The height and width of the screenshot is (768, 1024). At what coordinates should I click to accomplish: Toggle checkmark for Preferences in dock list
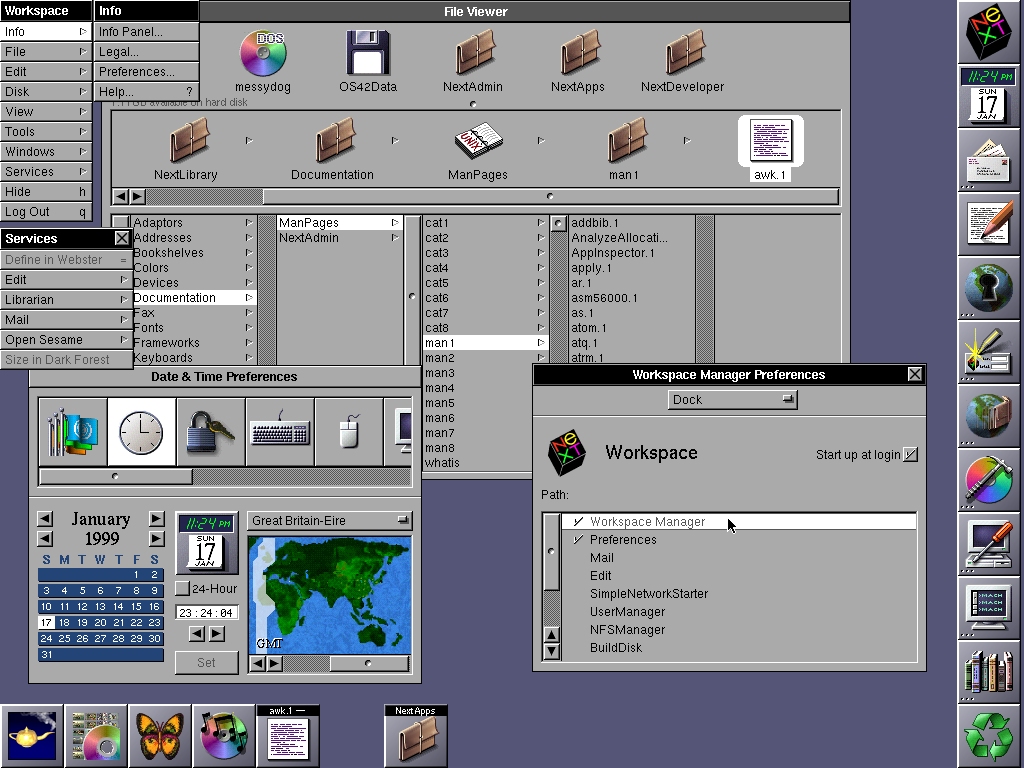point(579,540)
